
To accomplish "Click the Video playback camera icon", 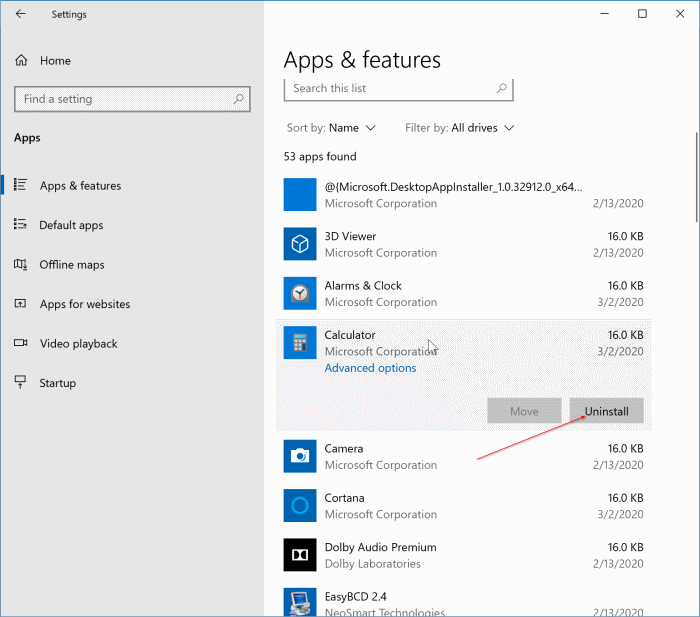I will 20,343.
